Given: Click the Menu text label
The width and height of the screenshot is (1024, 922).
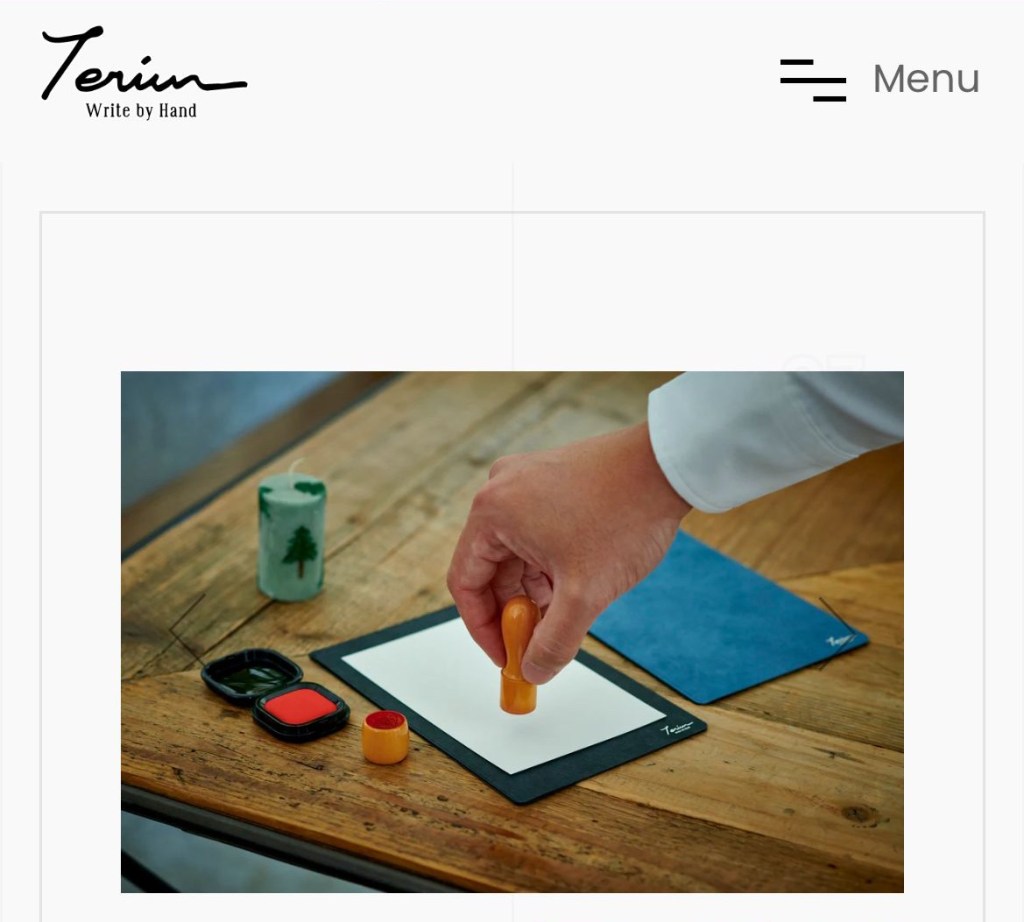Looking at the screenshot, I should click(926, 79).
